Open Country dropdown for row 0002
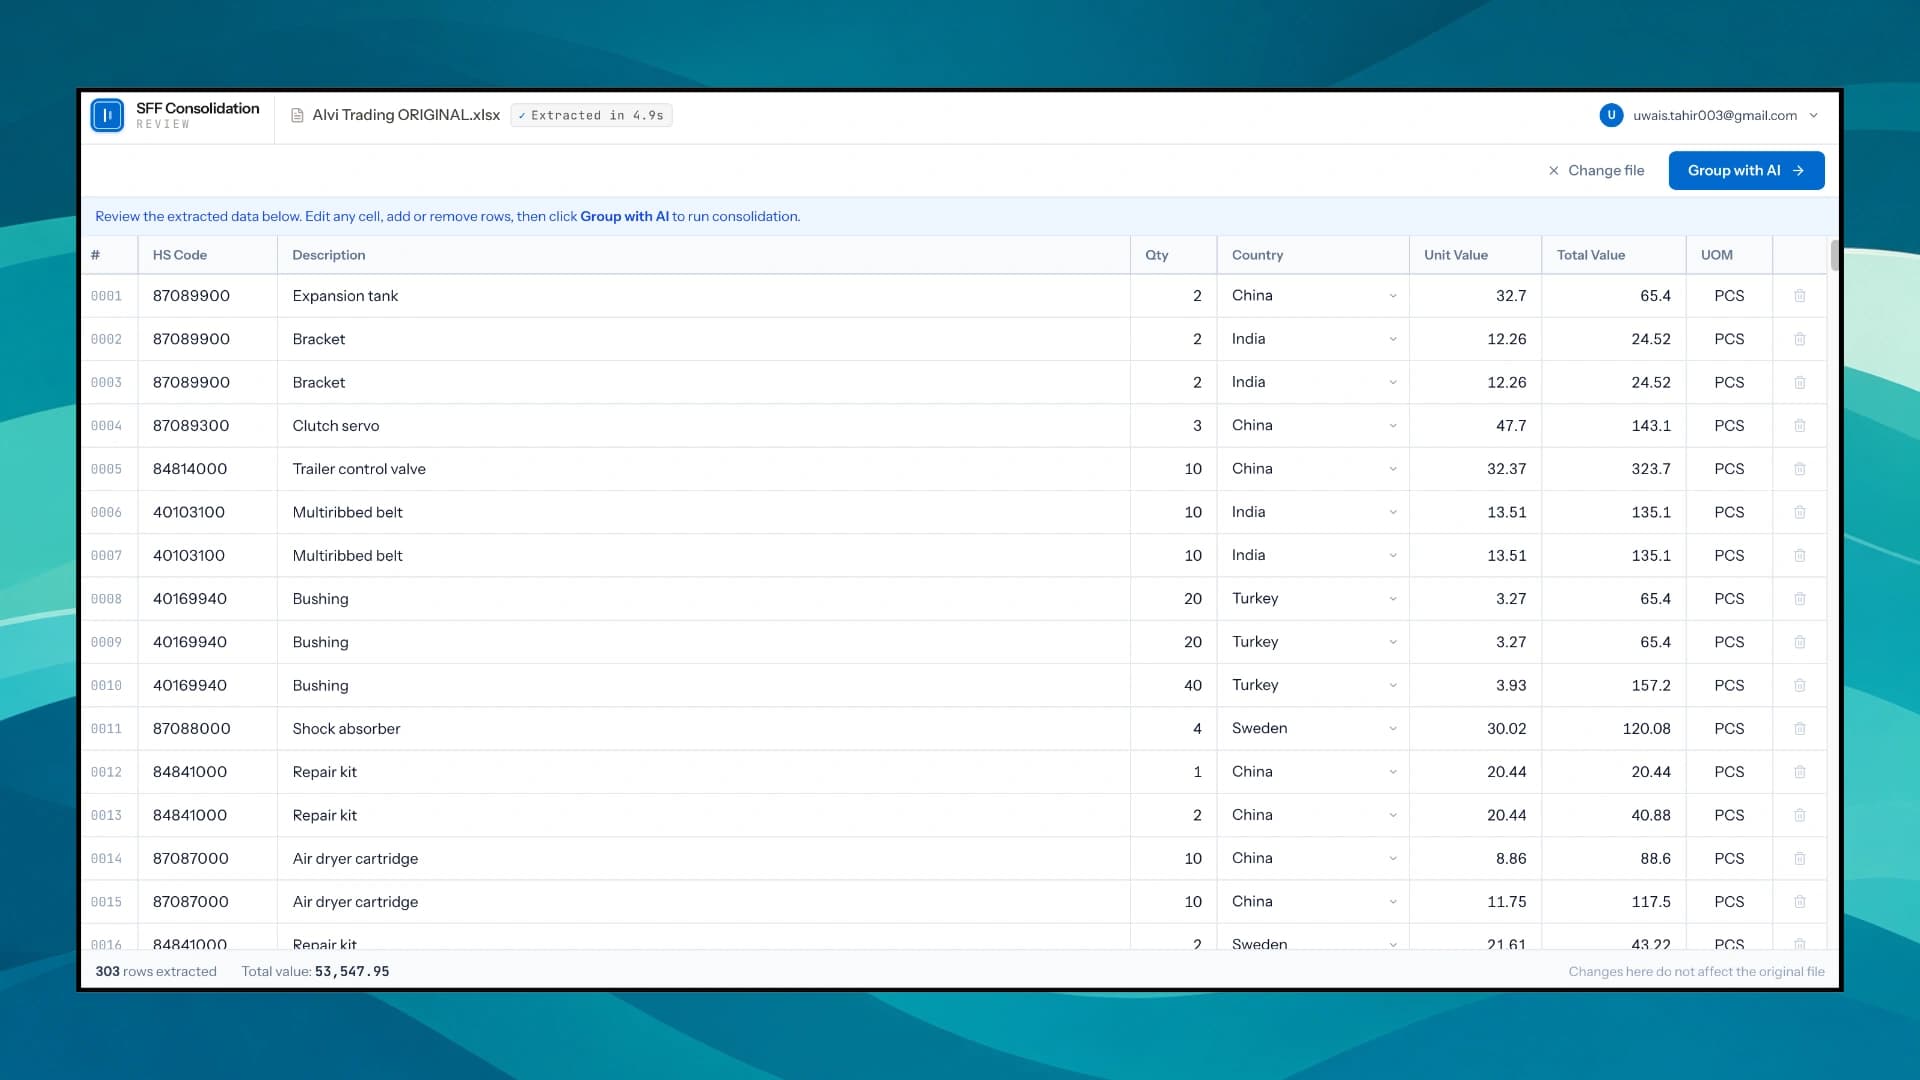The width and height of the screenshot is (1920, 1080). [1313, 339]
